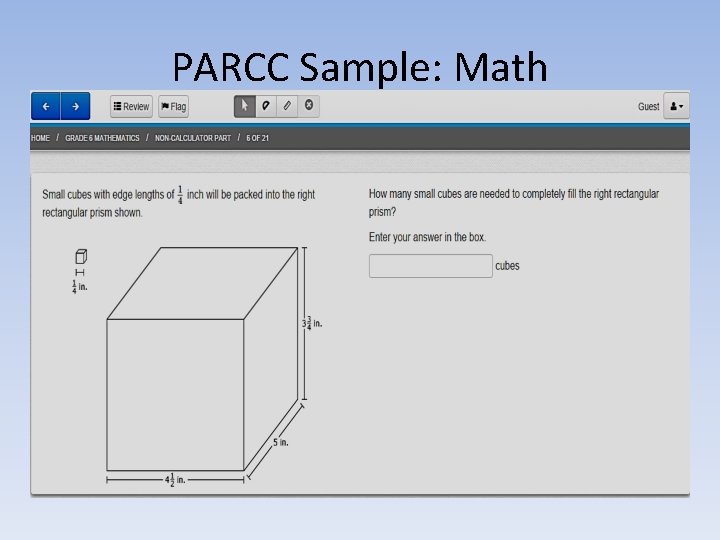720x540 pixels.
Task: Open the Guest user dropdown menu
Action: point(676,106)
